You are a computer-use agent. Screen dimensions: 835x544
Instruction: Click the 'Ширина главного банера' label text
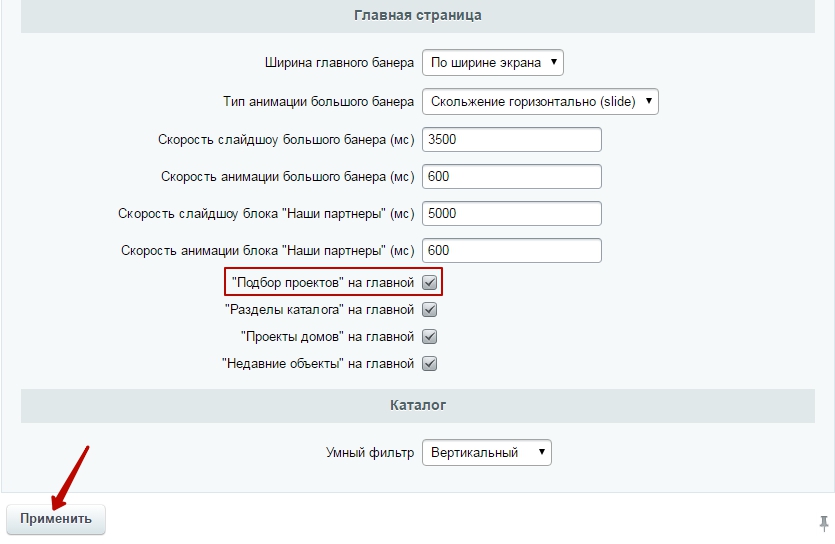point(338,63)
